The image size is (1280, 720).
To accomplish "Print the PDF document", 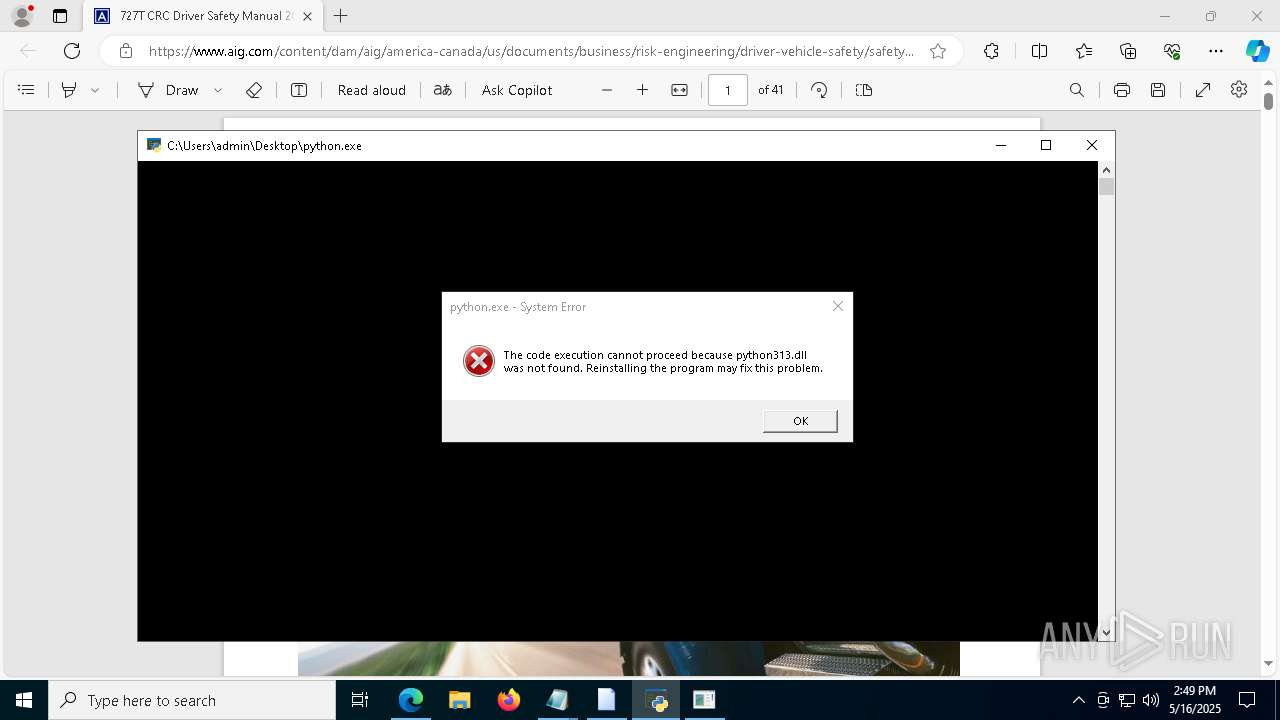I will pos(1122,90).
